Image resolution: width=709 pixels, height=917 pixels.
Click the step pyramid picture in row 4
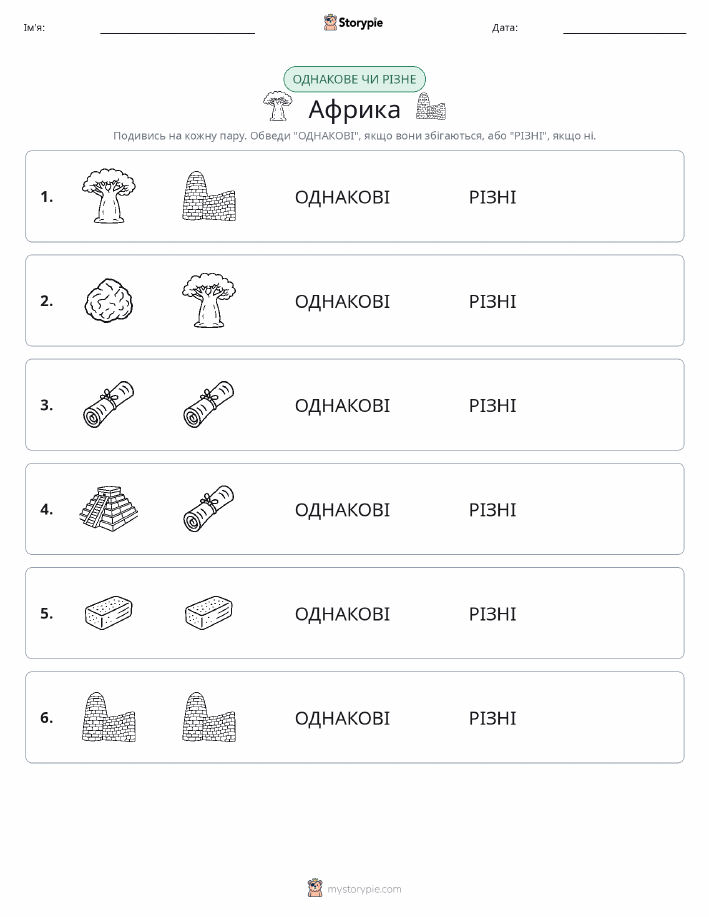tap(109, 508)
